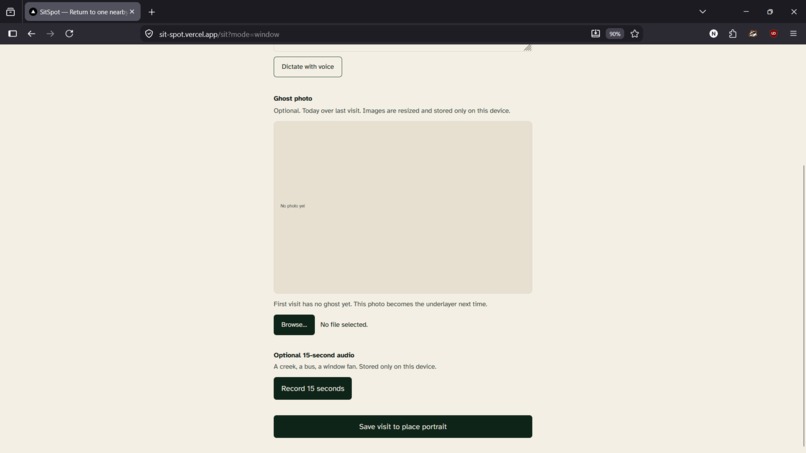The height and width of the screenshot is (453, 806).
Task: Bookmark this page with the star icon
Action: (635, 34)
